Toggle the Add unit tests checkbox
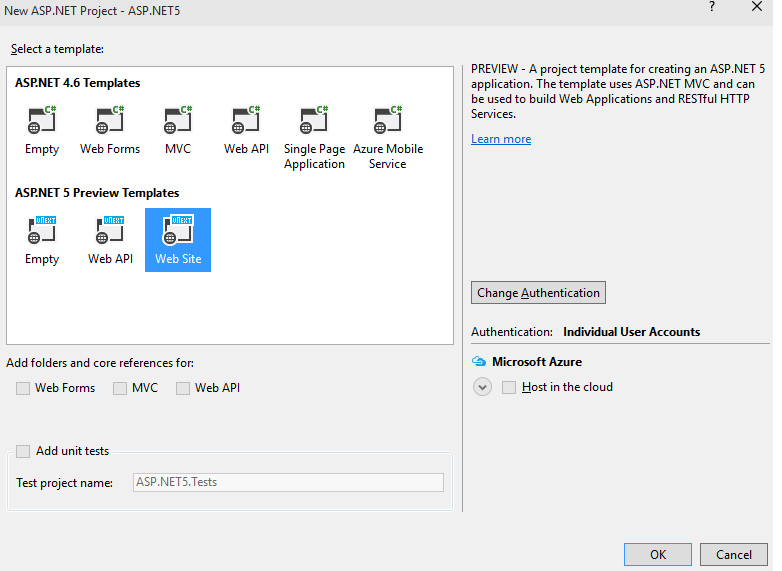The height and width of the screenshot is (571, 782). (x=23, y=451)
